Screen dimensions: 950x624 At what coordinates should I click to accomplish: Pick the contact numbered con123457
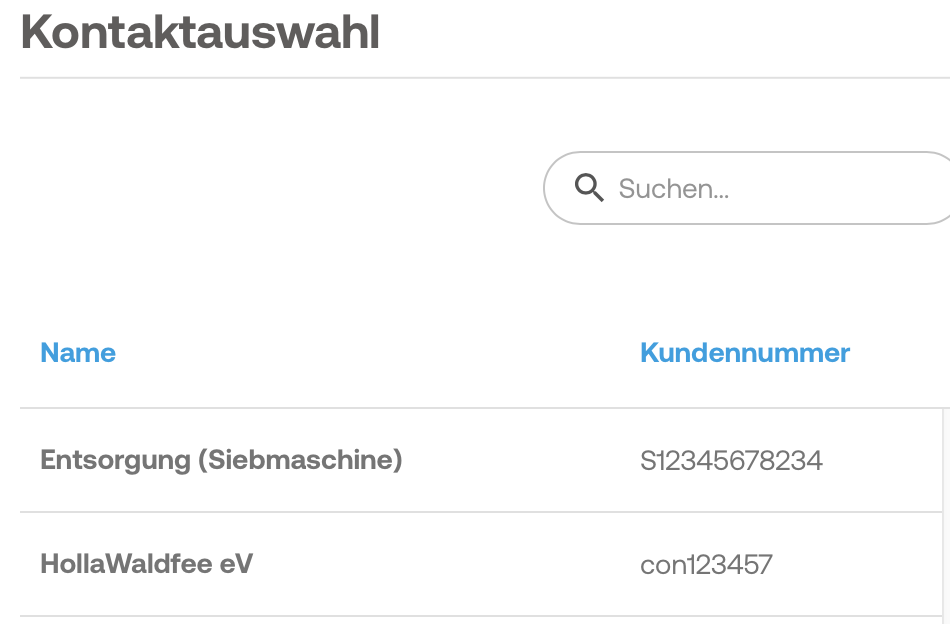point(706,565)
